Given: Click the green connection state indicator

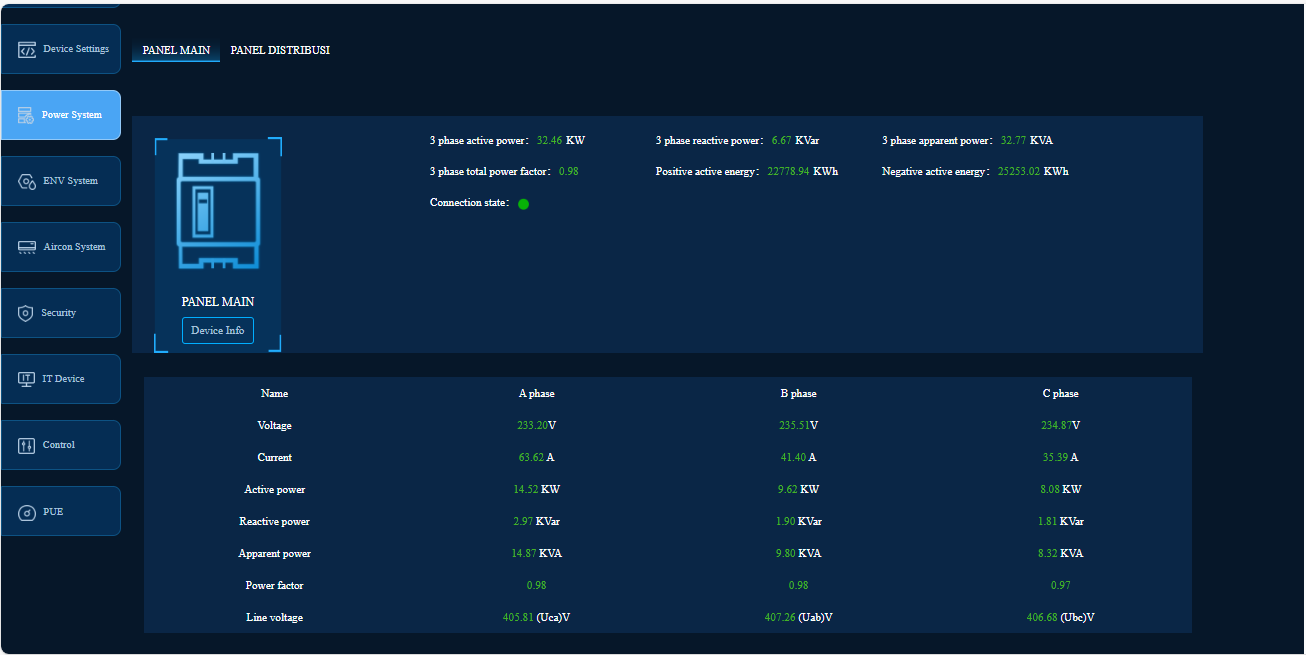Looking at the screenshot, I should [x=523, y=204].
